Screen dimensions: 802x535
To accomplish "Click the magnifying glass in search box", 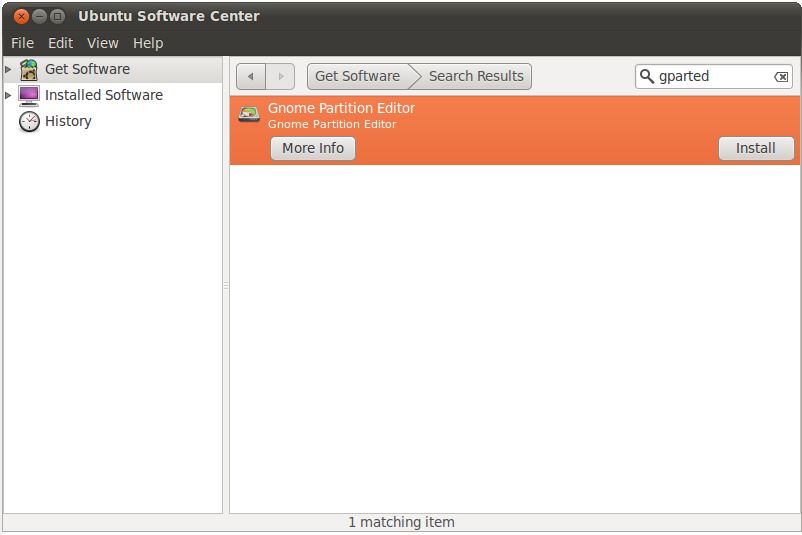I will pyautogui.click(x=647, y=77).
